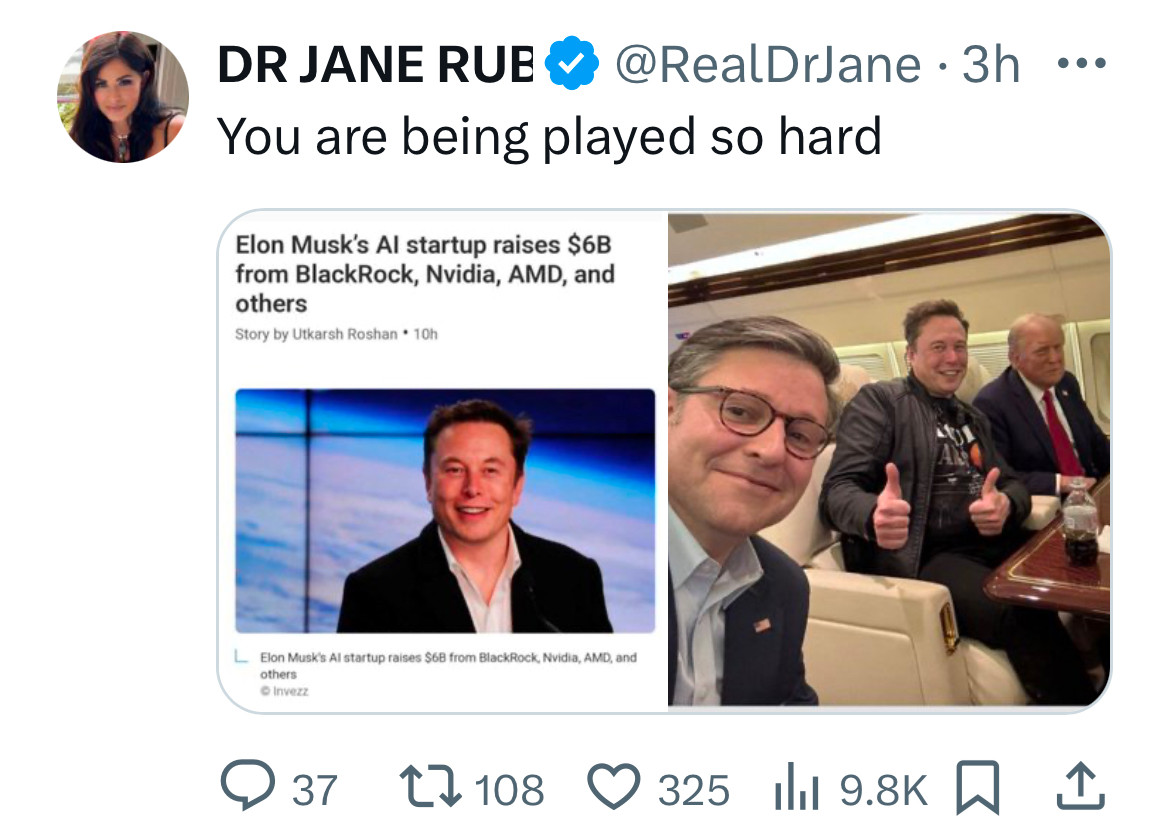View analytics via the bar chart icon
The image size is (1170, 833).
coord(796,789)
